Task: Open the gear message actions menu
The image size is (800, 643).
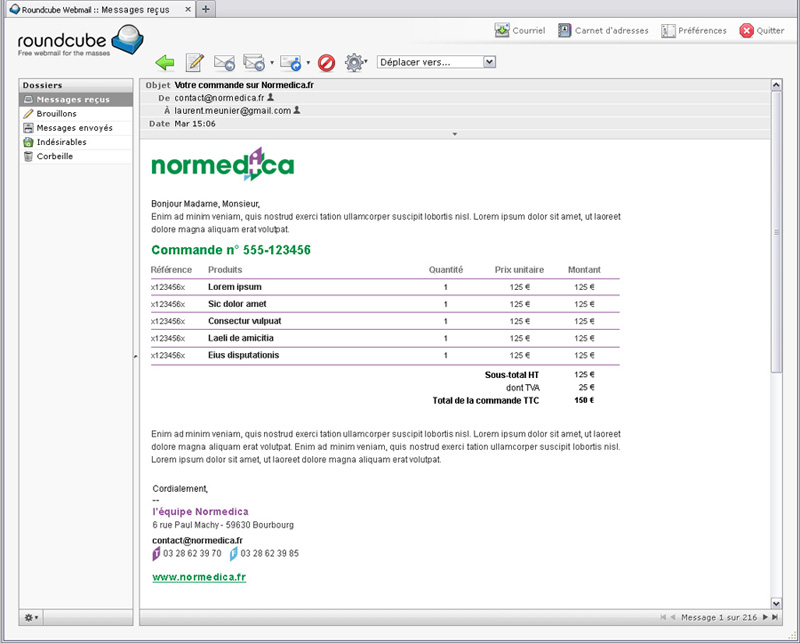Action: [x=354, y=62]
